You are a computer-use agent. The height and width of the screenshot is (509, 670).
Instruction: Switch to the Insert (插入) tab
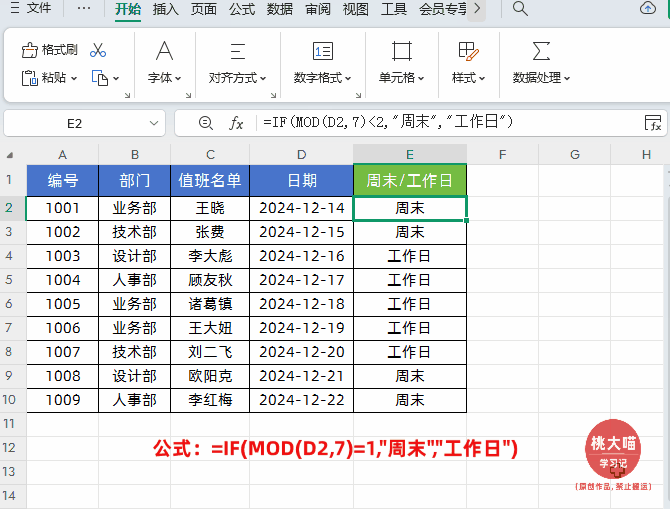point(166,9)
